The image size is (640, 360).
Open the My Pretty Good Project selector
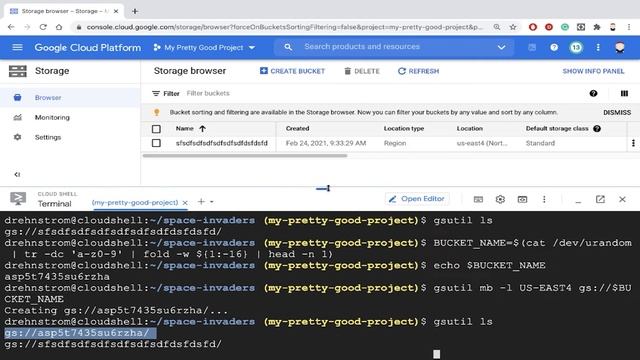point(204,48)
